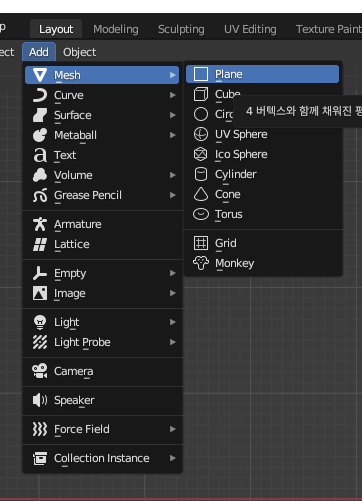Expand the Curve submenu arrow
Image resolution: width=362 pixels, height=501 pixels.
click(172, 95)
